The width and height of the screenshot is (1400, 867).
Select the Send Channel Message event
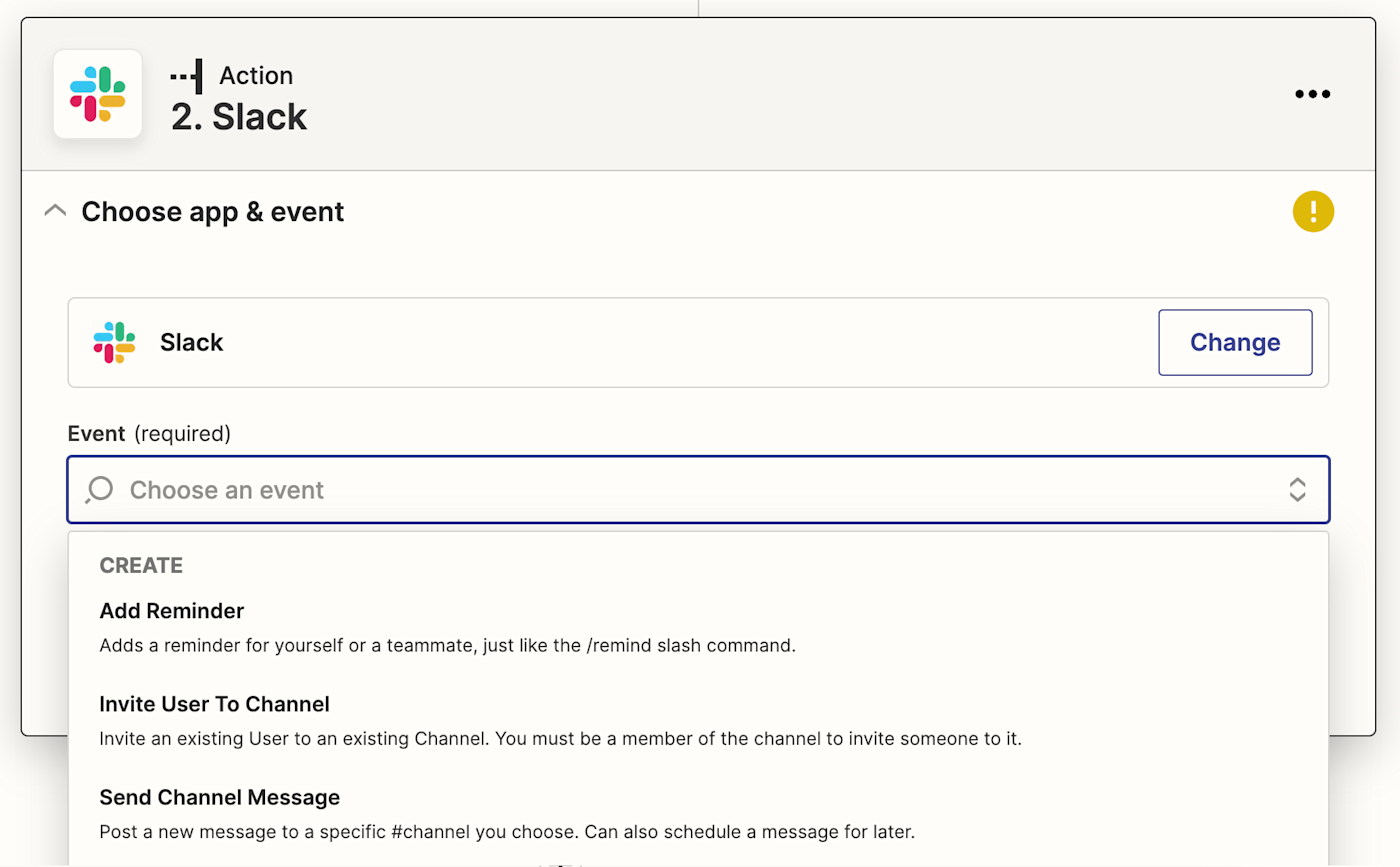(x=698, y=814)
